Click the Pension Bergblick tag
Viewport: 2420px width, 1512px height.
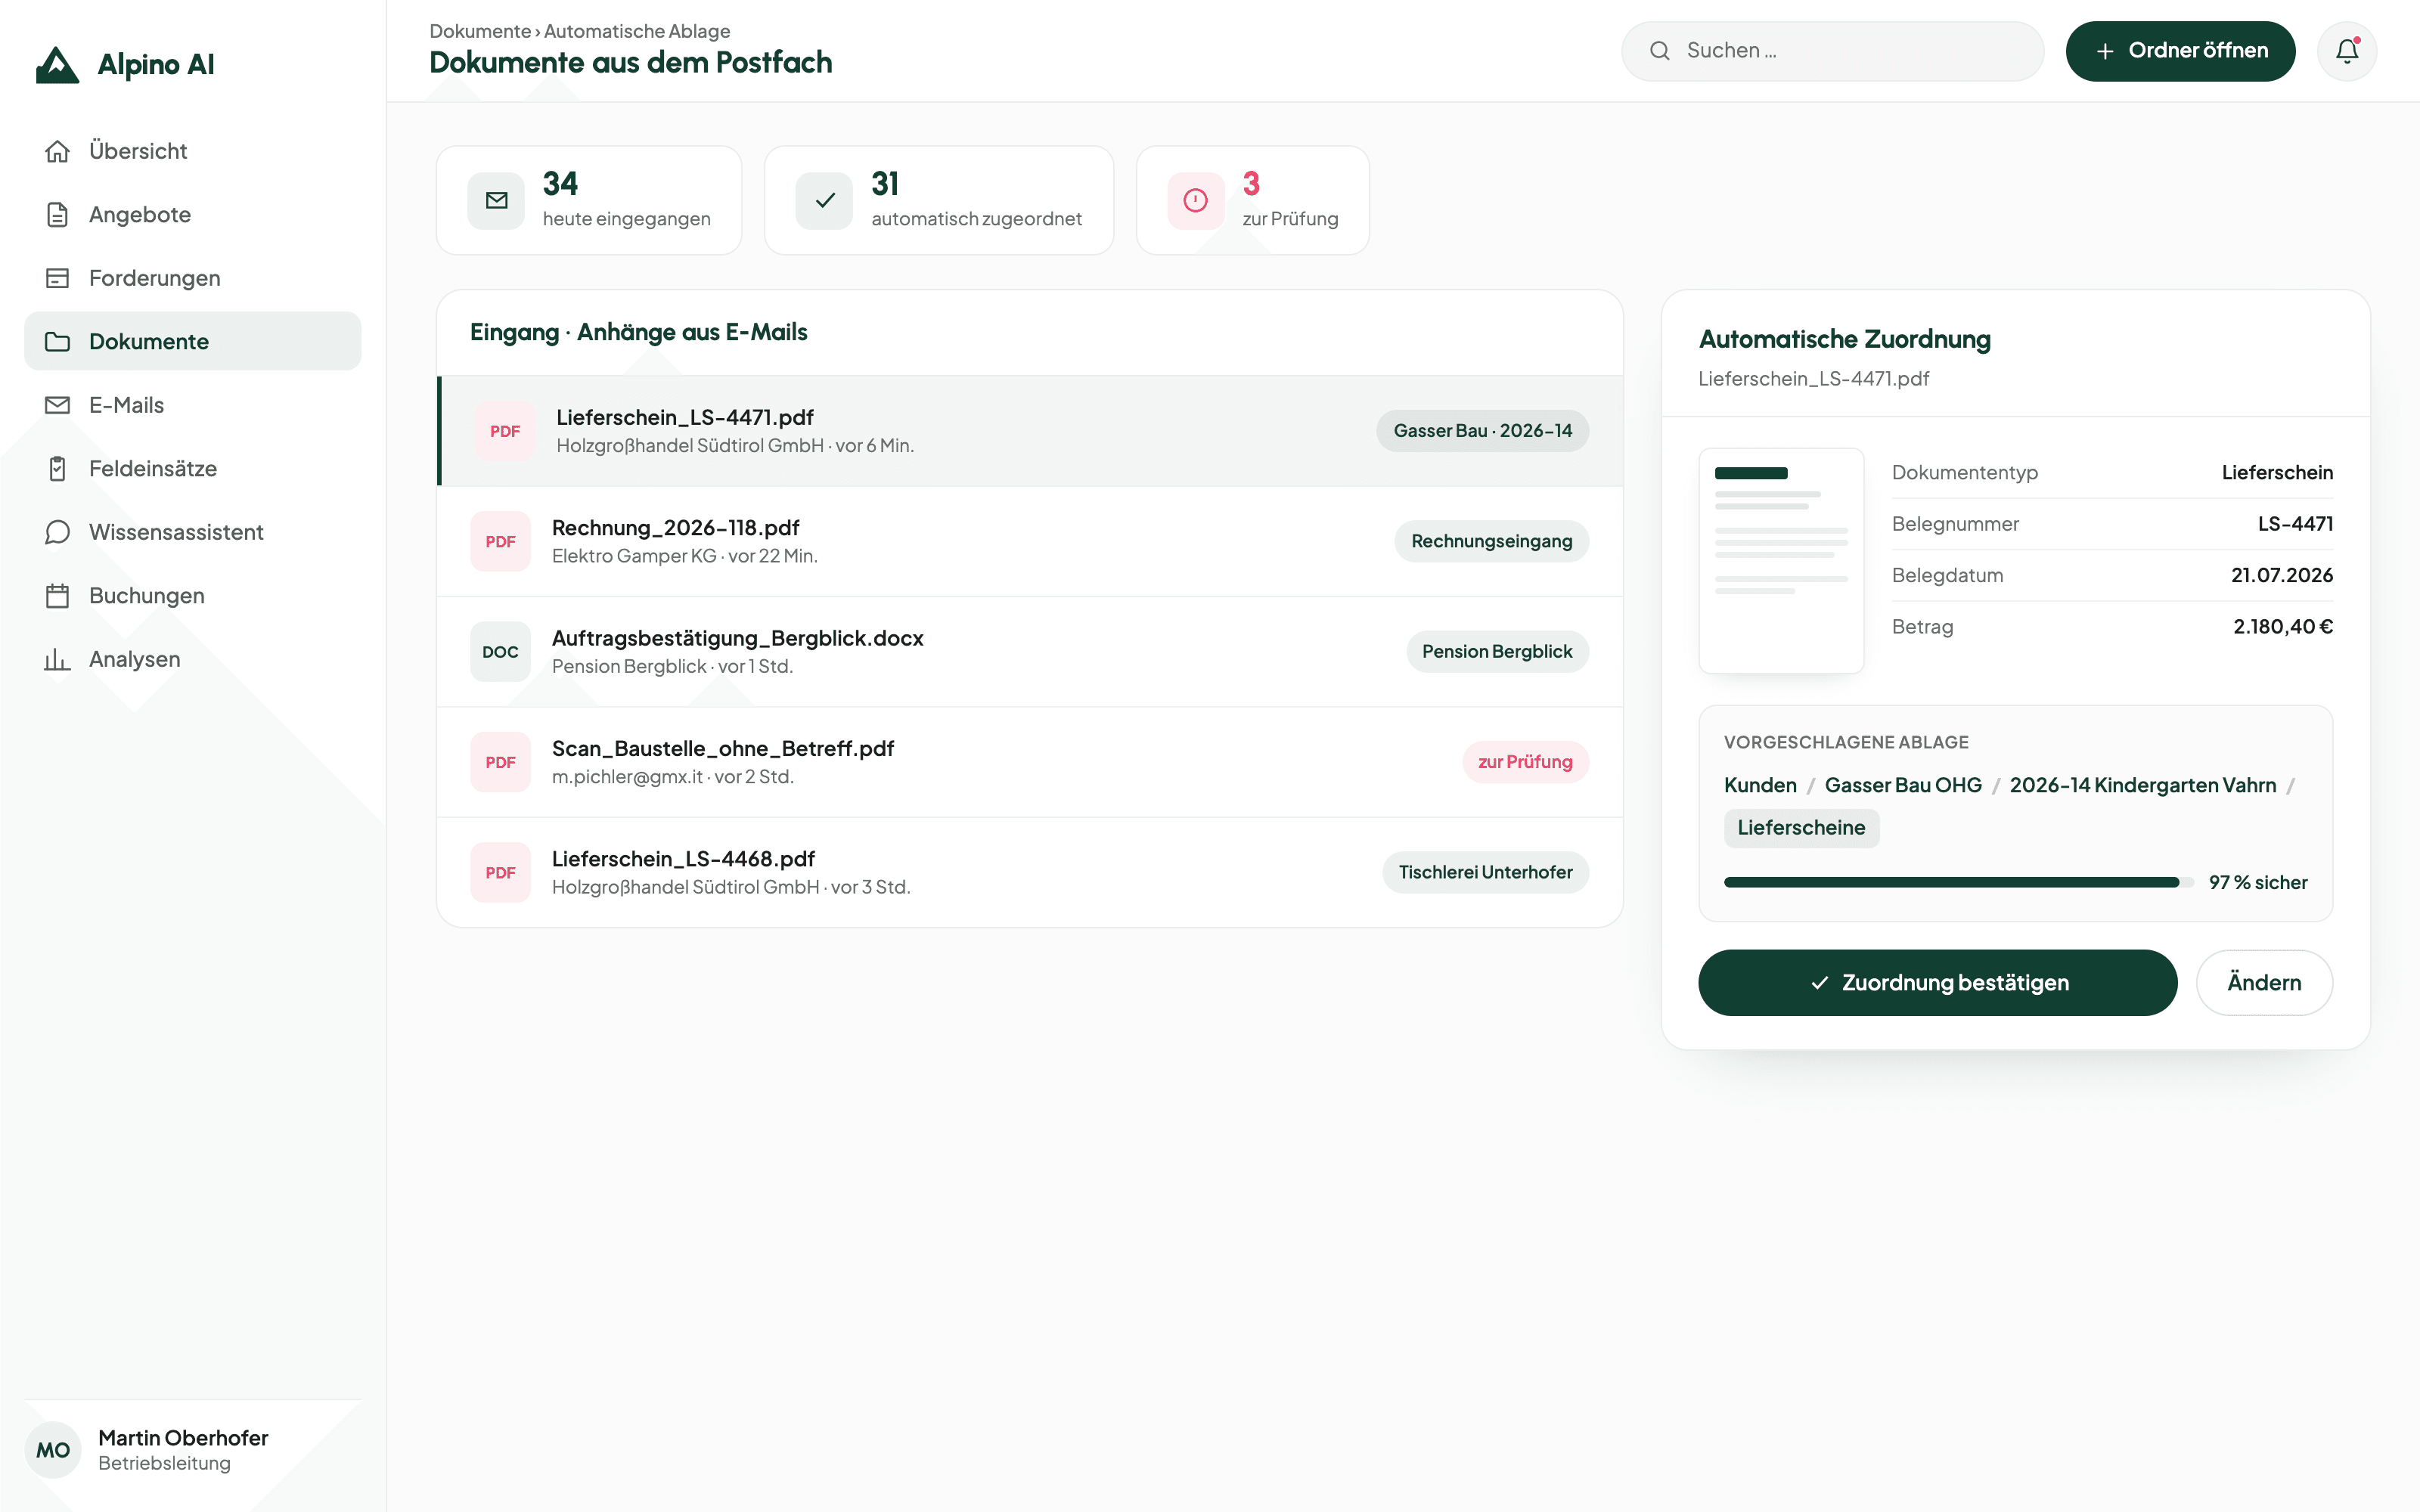[x=1497, y=652]
